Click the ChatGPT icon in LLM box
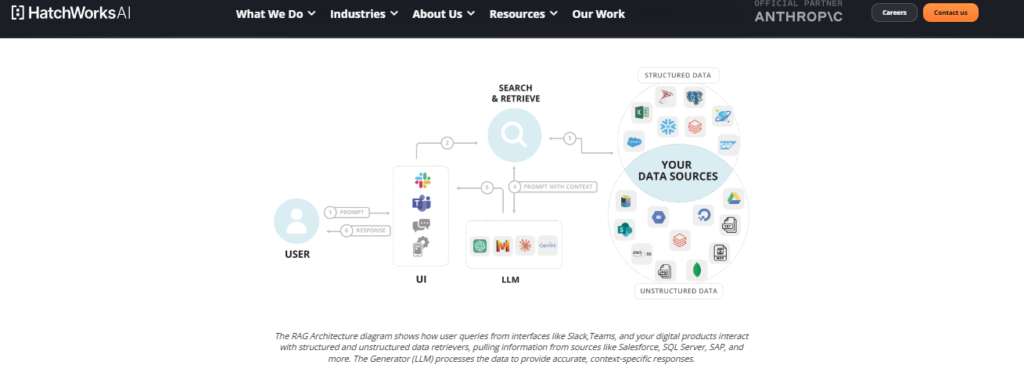The width and height of the screenshot is (1024, 372). pos(481,245)
